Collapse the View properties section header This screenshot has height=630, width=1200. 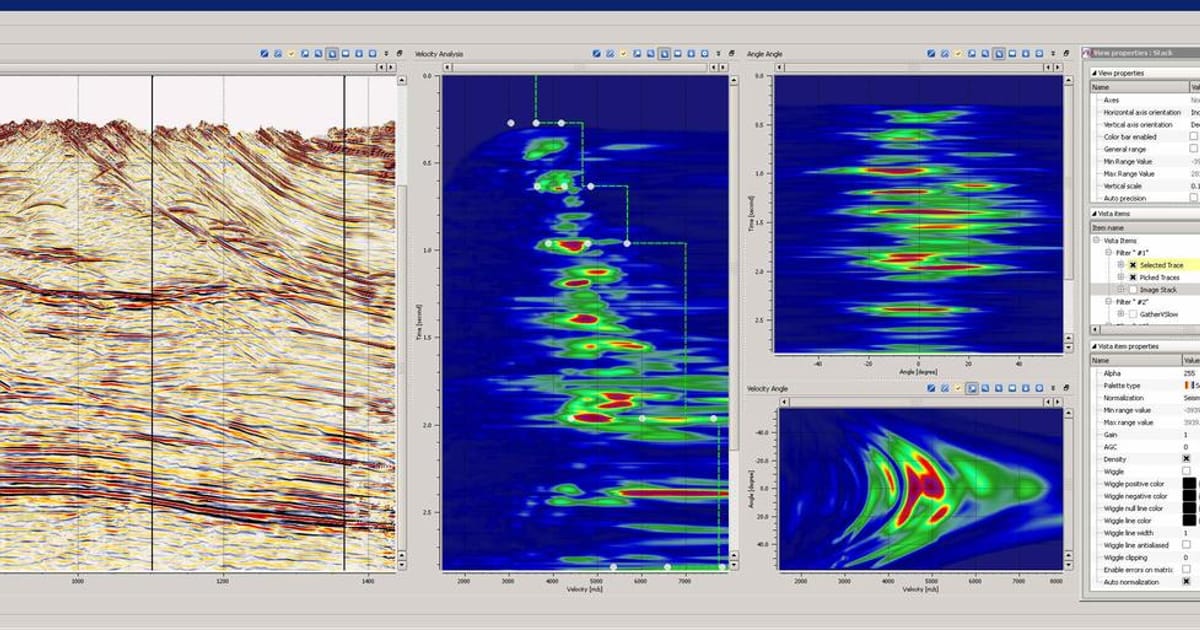(1094, 73)
